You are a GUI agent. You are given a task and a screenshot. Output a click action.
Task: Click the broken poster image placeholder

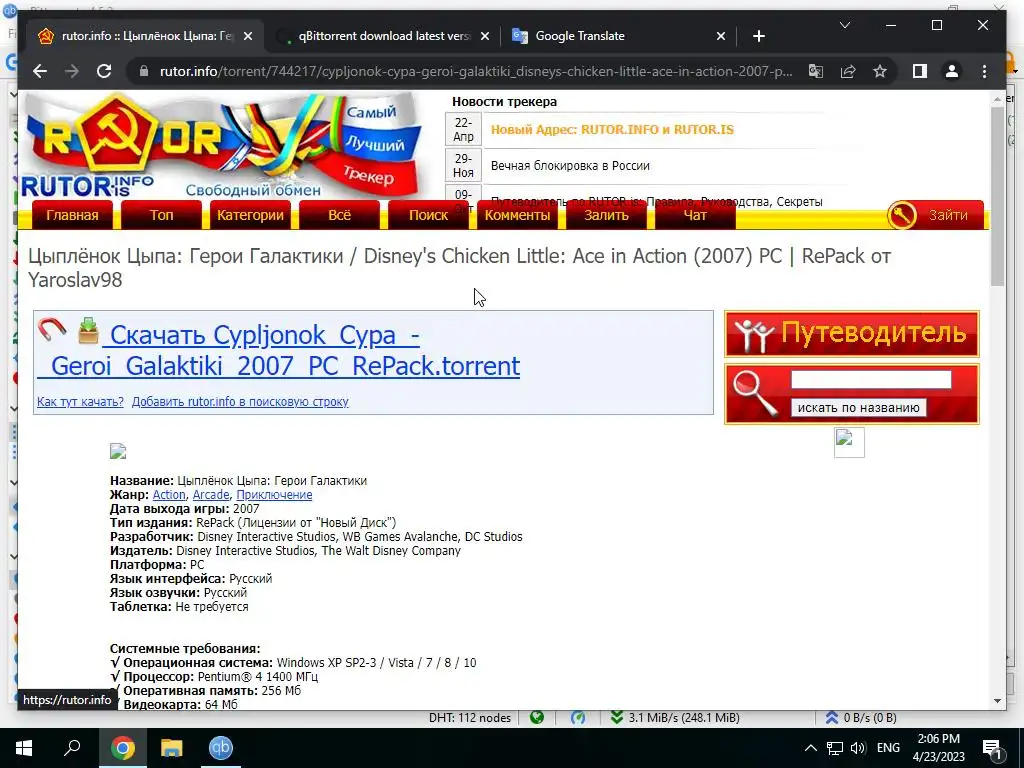pos(118,451)
